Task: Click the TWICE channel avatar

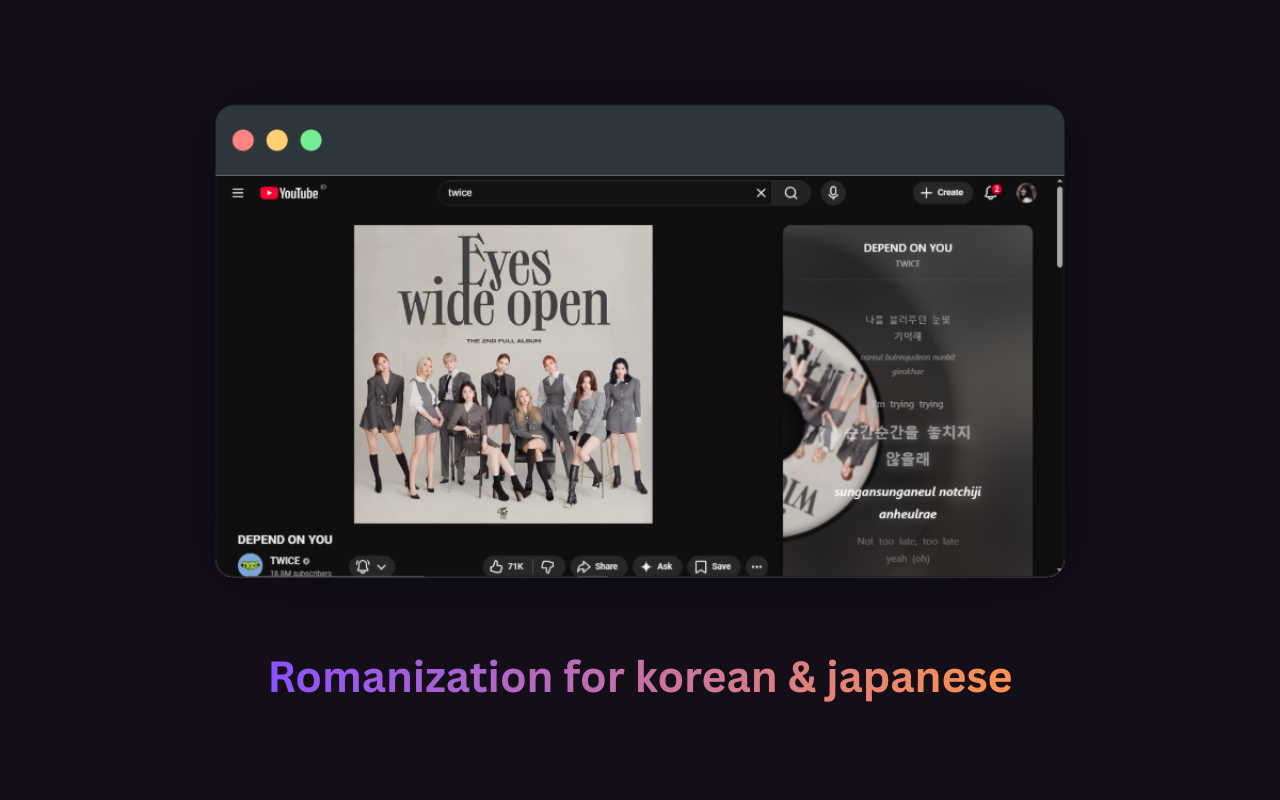Action: coord(250,565)
